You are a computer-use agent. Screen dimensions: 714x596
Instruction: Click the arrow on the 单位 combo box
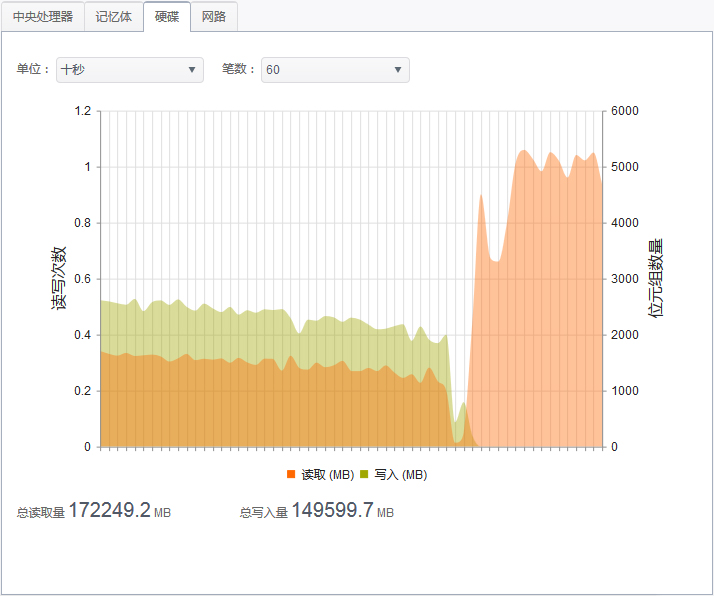point(192,70)
